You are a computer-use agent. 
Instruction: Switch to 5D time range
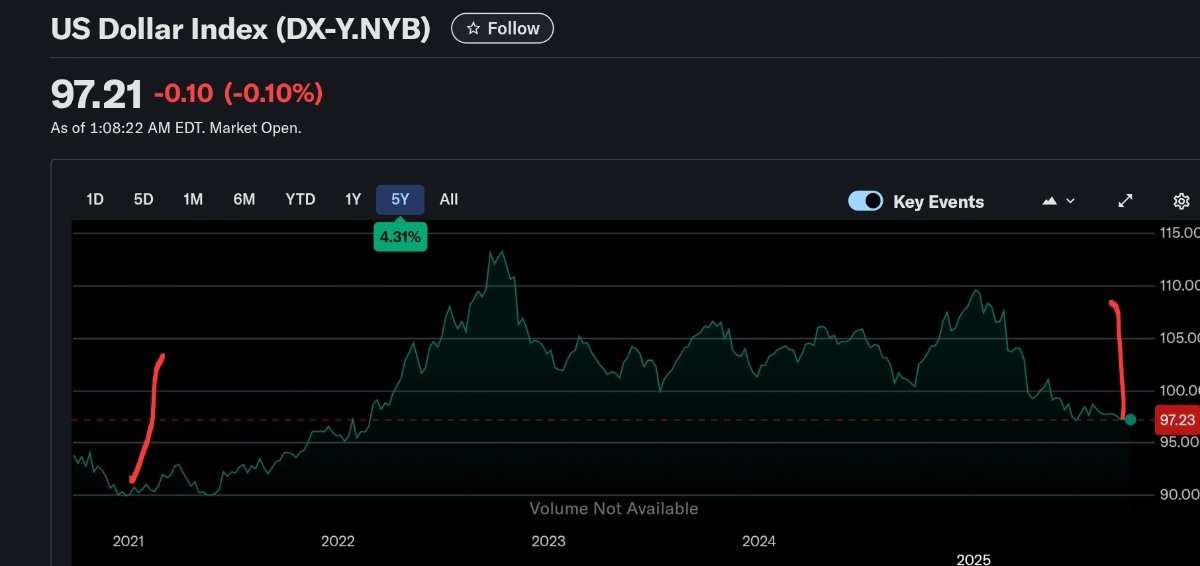click(x=143, y=199)
